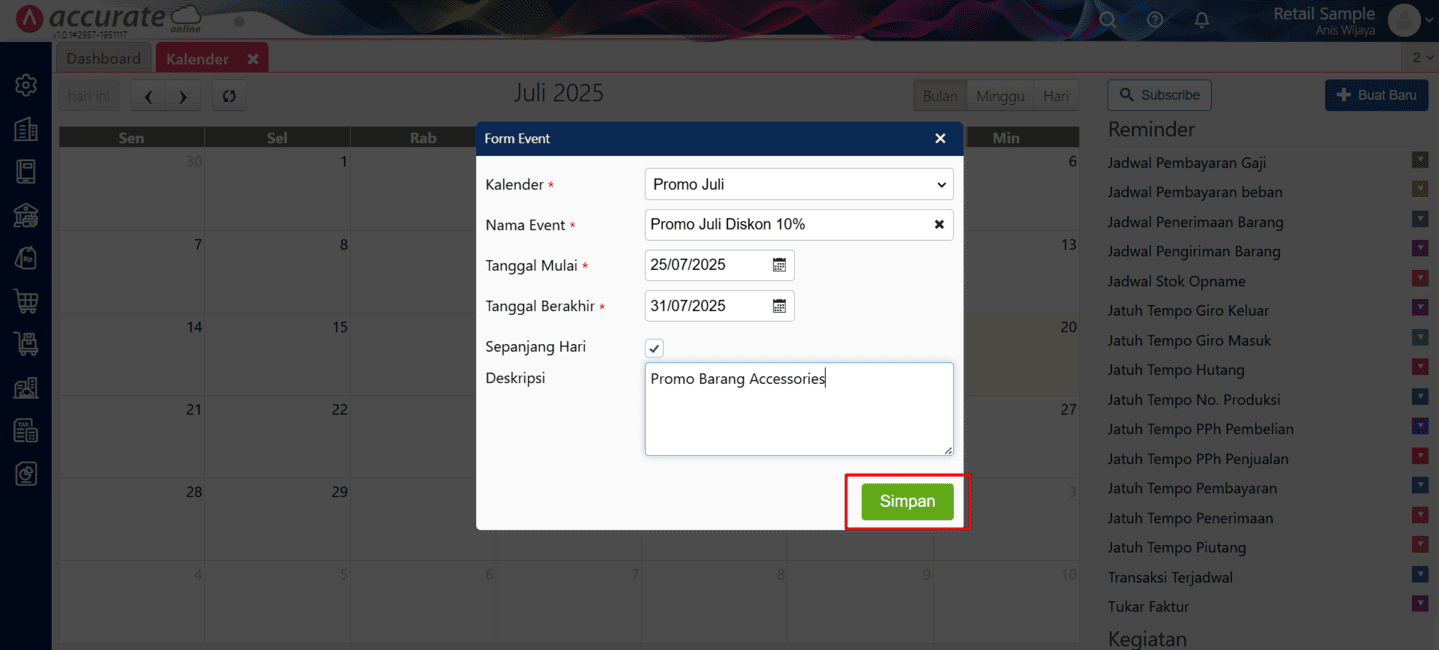Switch to the Dashboard tab
The height and width of the screenshot is (650, 1439).
[102, 57]
